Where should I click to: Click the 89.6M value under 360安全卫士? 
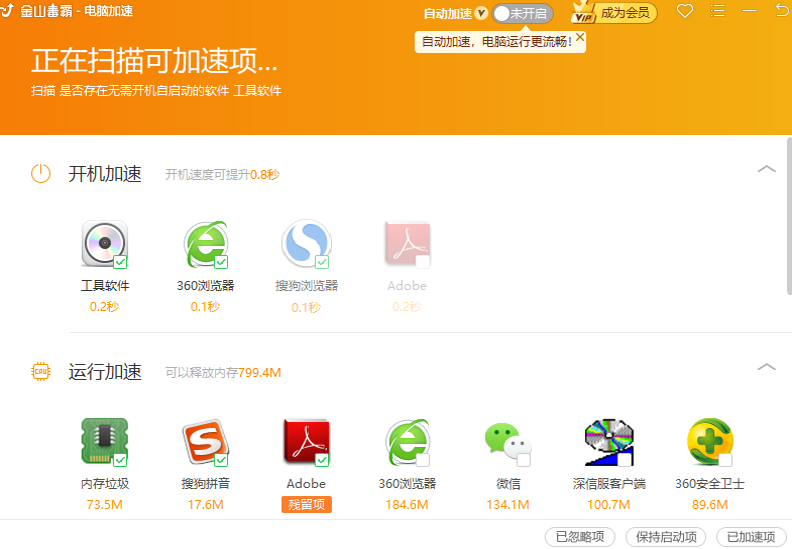(710, 505)
